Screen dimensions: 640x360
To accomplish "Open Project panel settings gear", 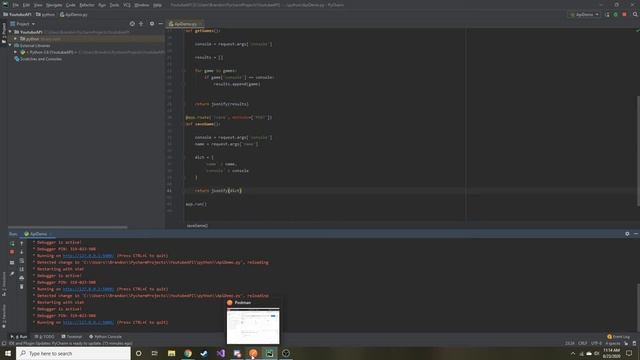I will click(x=152, y=24).
